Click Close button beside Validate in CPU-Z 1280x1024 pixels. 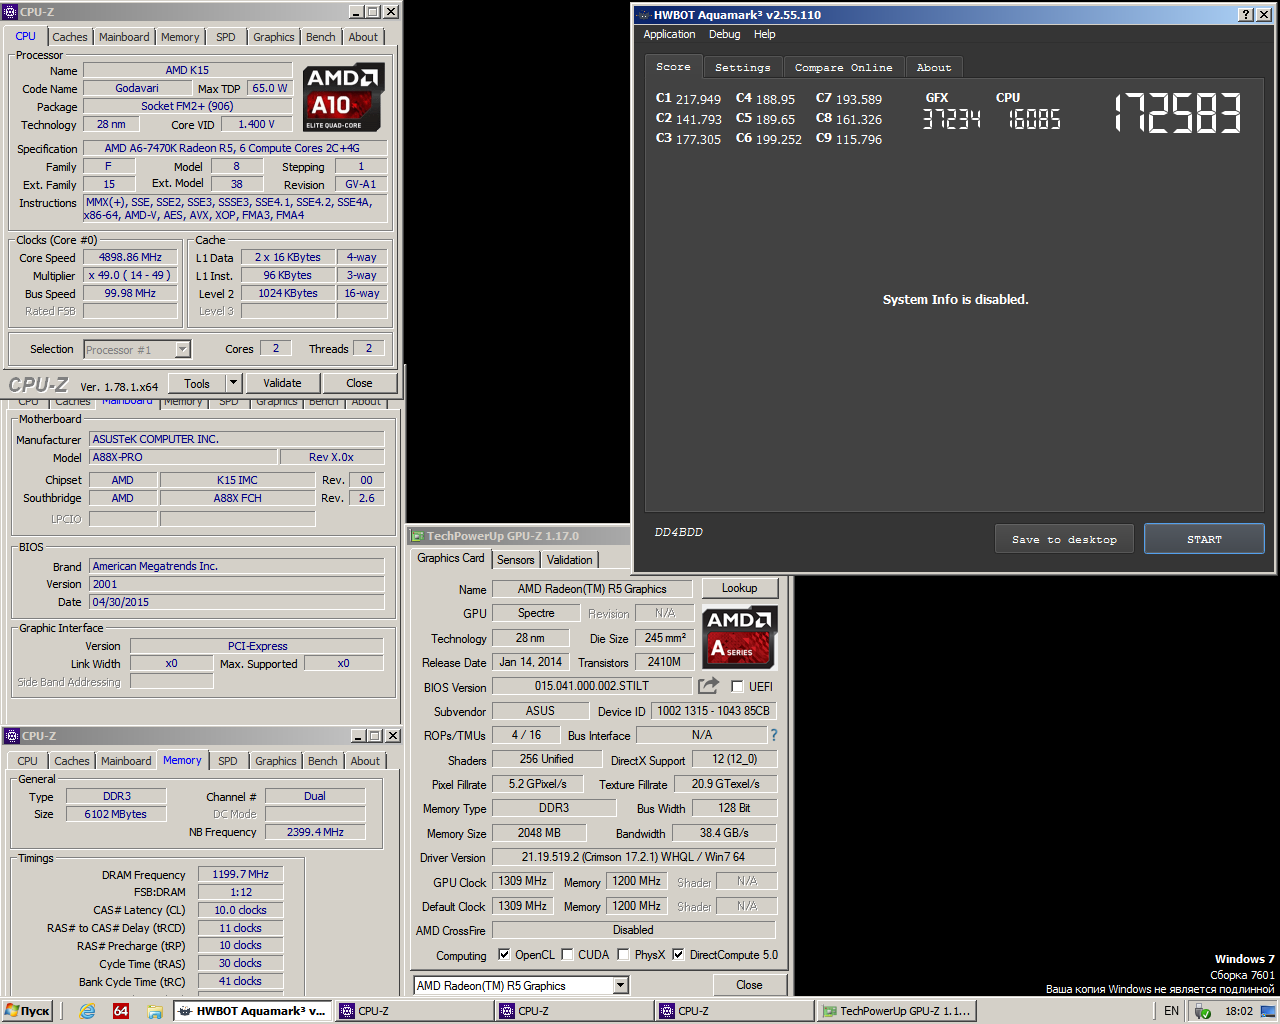[x=359, y=383]
